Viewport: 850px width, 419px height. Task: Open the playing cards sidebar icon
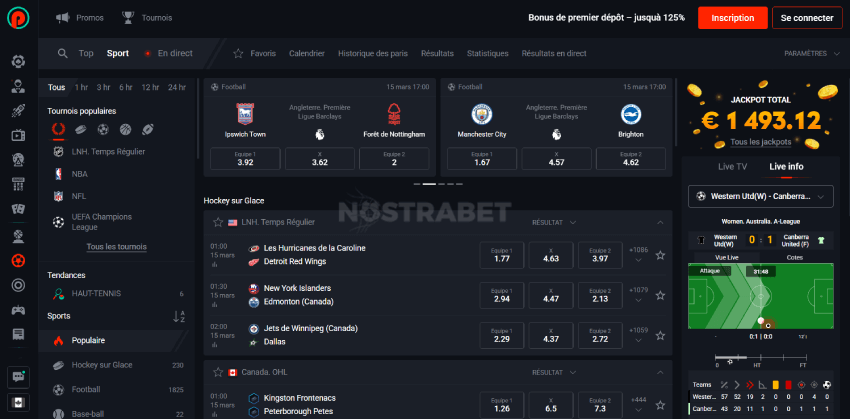click(18, 209)
